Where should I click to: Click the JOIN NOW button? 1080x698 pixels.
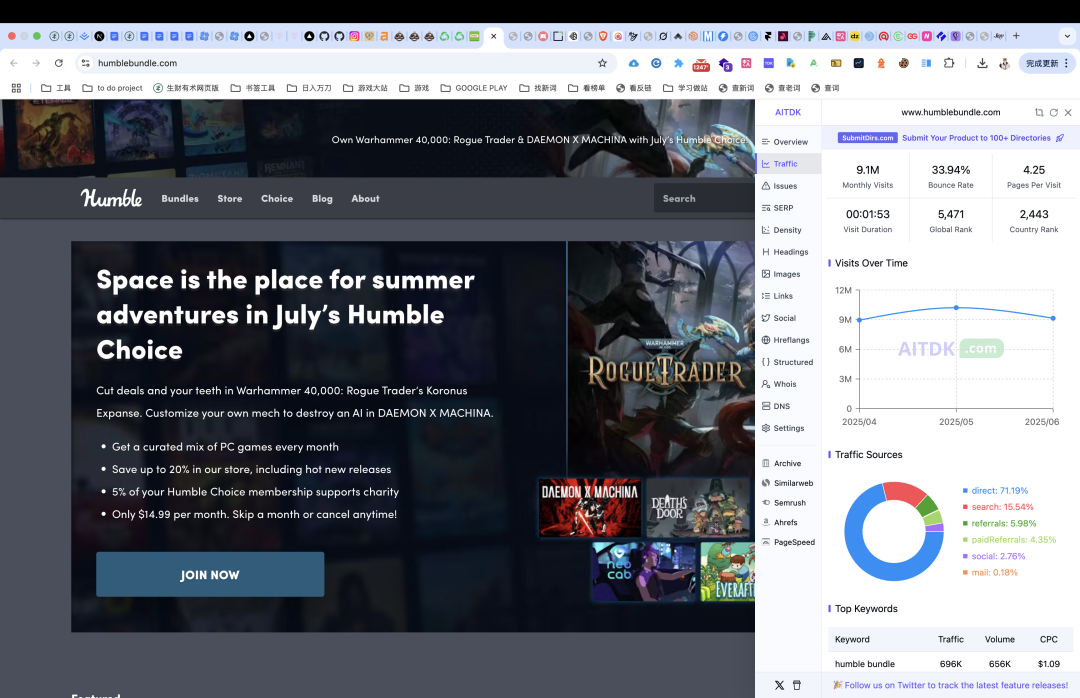[210, 575]
